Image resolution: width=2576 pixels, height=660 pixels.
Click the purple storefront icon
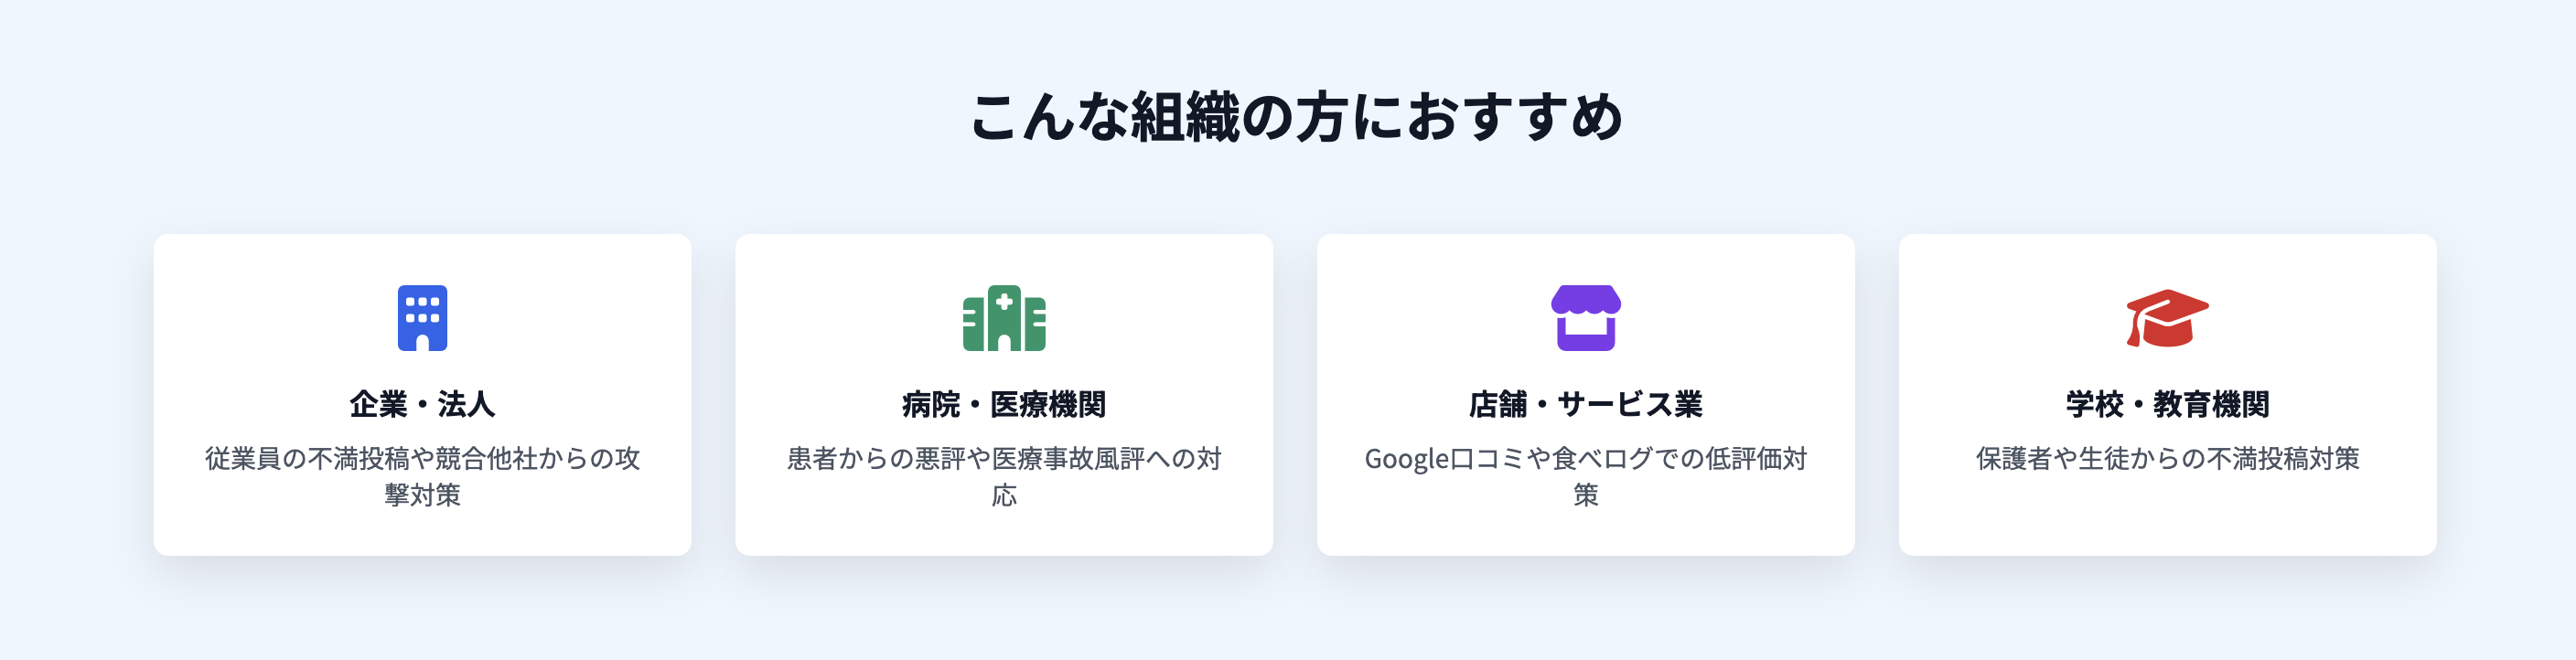point(1585,318)
